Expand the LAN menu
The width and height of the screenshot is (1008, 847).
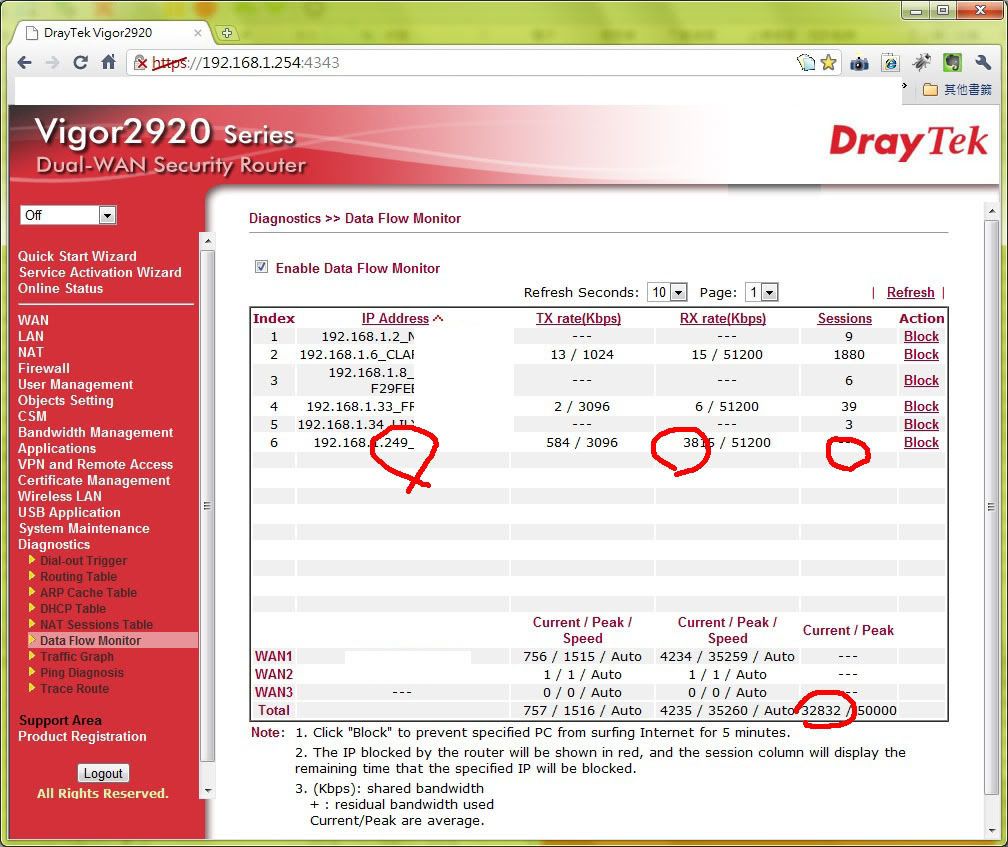point(31,336)
